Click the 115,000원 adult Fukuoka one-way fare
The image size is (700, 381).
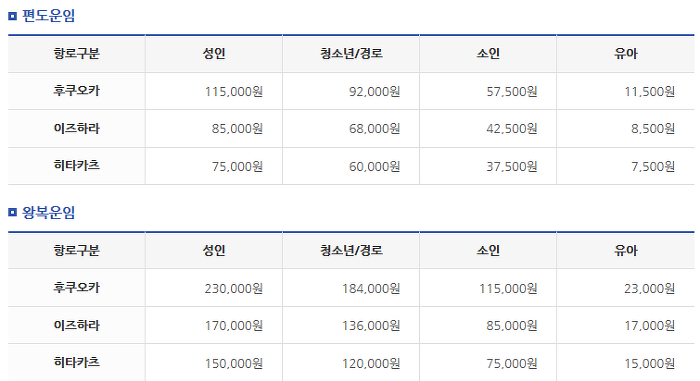(233, 92)
